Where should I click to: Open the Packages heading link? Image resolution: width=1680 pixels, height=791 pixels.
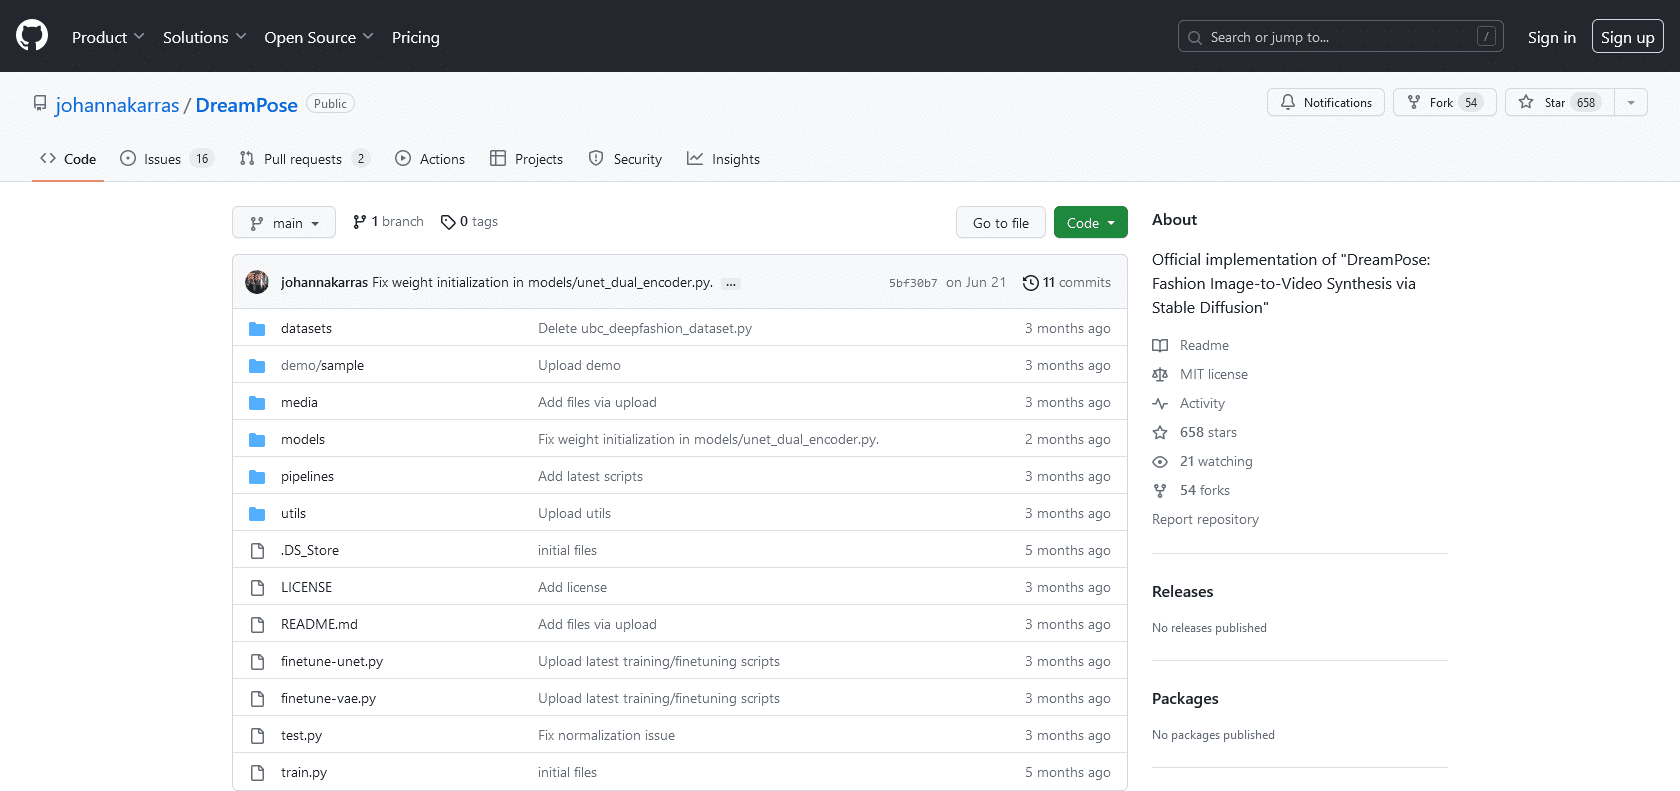(x=1185, y=698)
